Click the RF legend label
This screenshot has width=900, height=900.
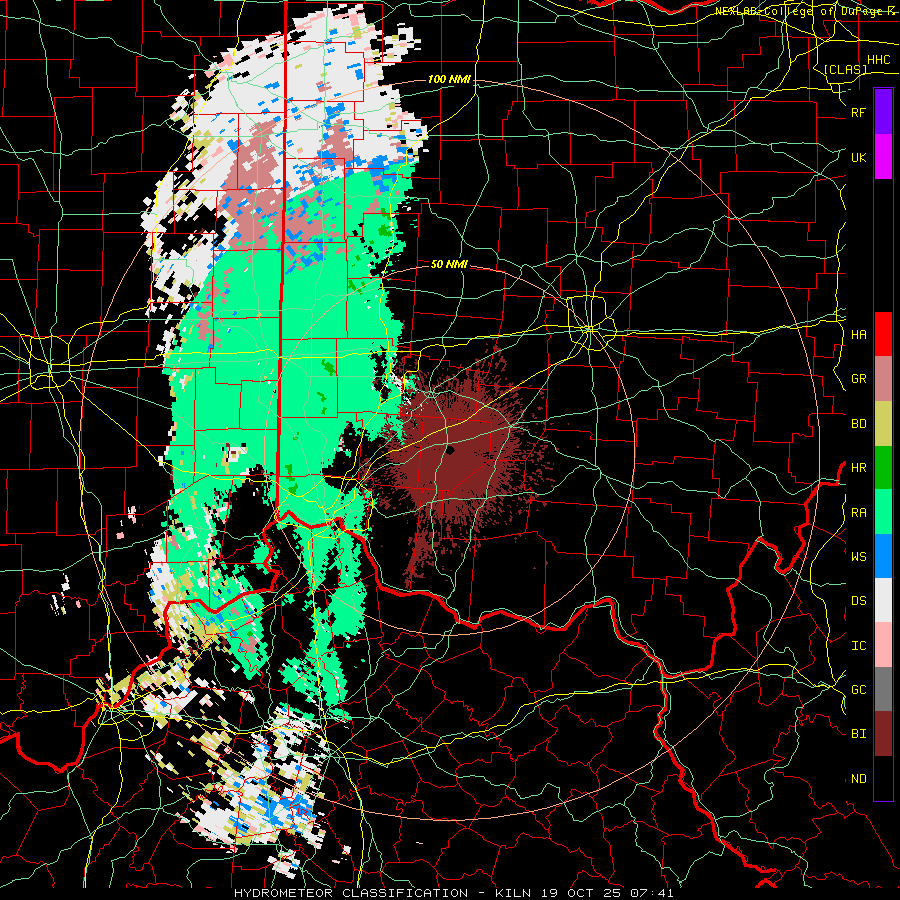[858, 113]
